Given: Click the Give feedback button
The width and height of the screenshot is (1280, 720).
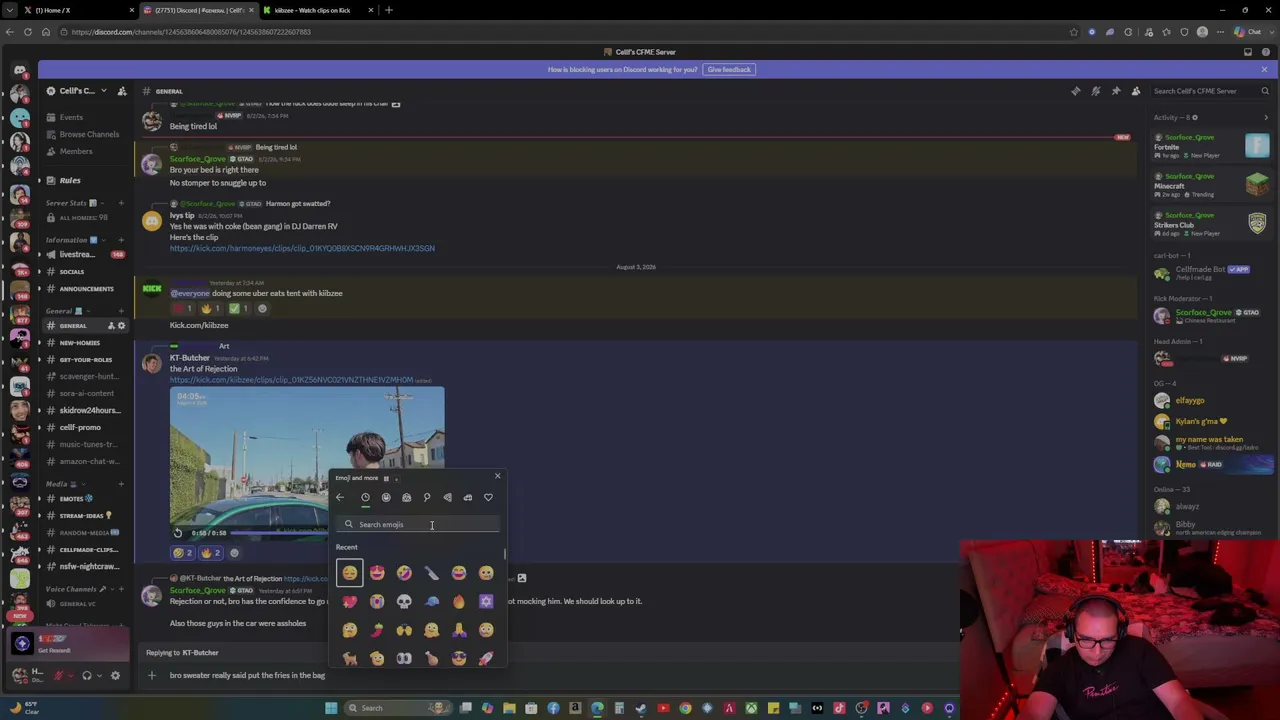Looking at the screenshot, I should [729, 69].
